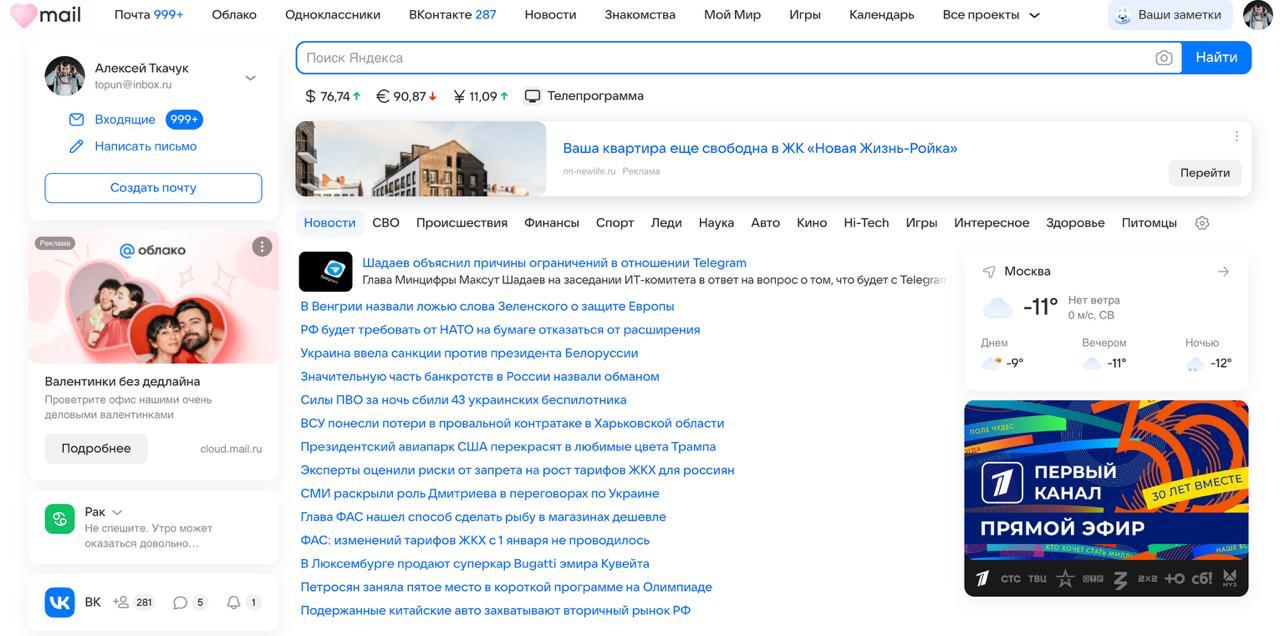Image resolution: width=1280 pixels, height=636 pixels.
Task: Expand the Рак zodiac sign selector
Action: (117, 512)
